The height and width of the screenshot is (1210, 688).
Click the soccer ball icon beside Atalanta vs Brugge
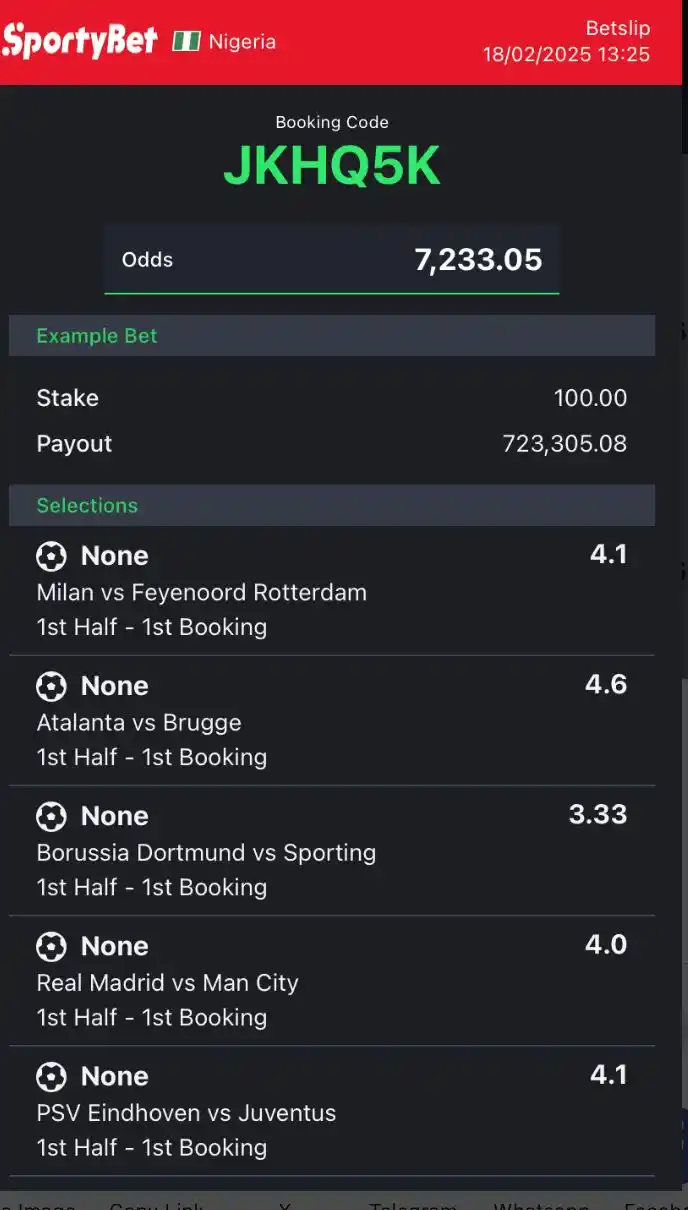tap(50, 686)
